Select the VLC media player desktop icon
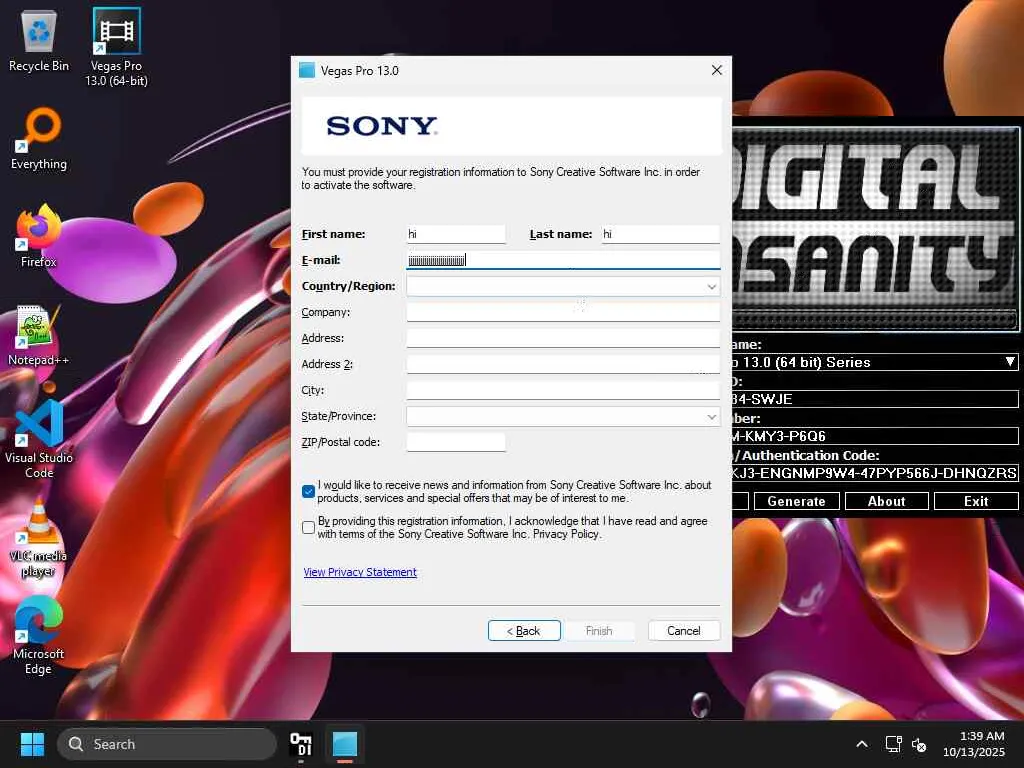 39,538
